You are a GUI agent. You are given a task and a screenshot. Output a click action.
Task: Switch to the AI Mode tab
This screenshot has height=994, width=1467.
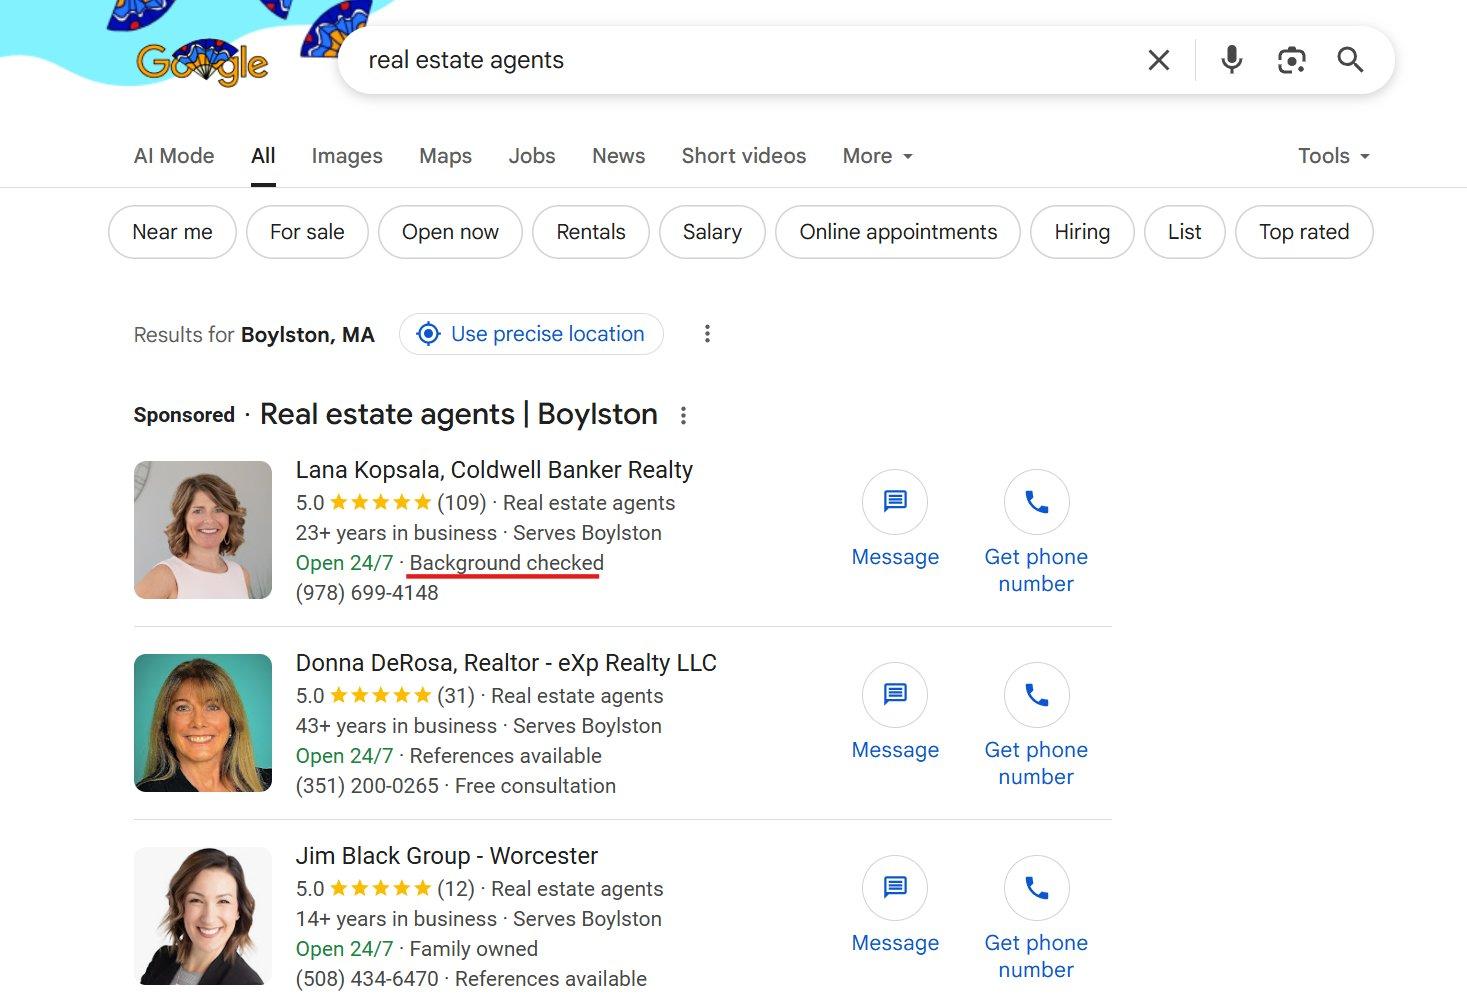pos(174,156)
